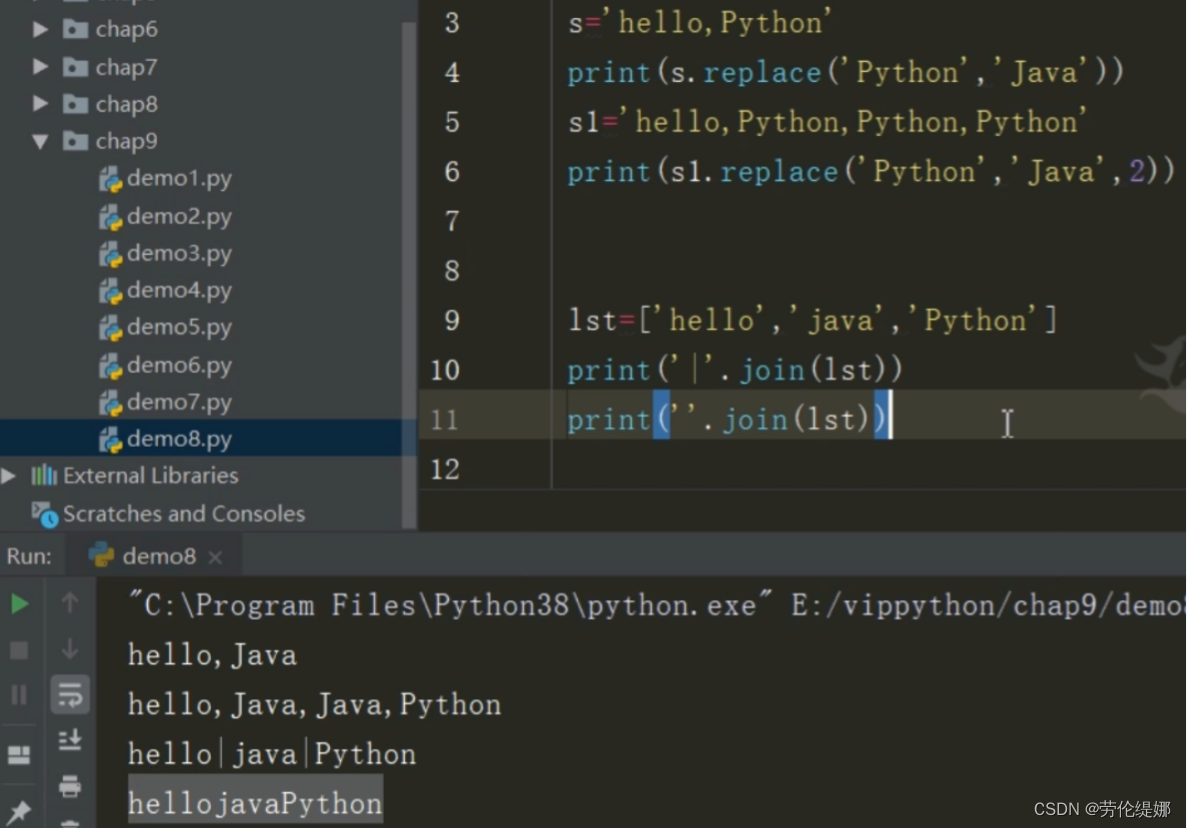Image resolution: width=1187 pixels, height=828 pixels.
Task: Select Scratches and Consoles
Action: pos(184,514)
